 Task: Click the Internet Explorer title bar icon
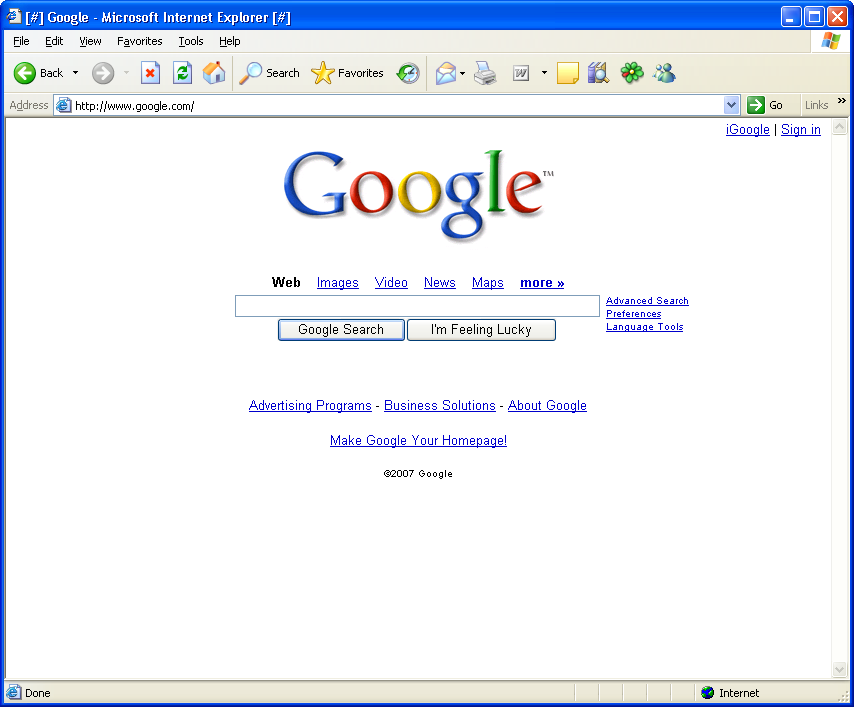point(14,17)
